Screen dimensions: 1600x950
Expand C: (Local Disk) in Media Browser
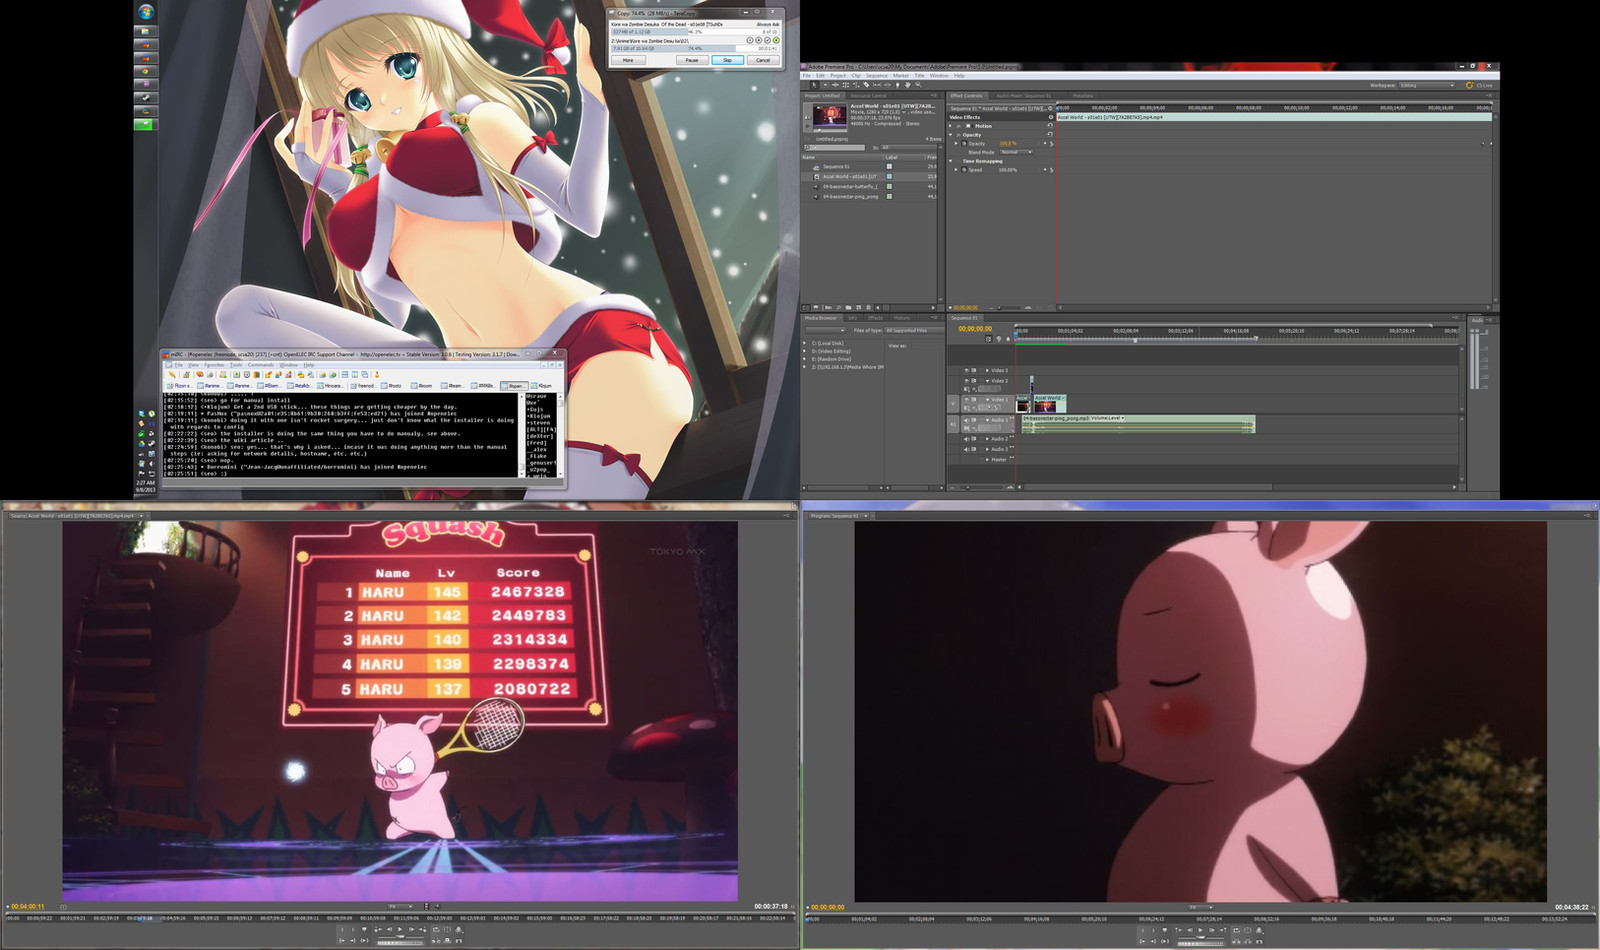click(804, 343)
